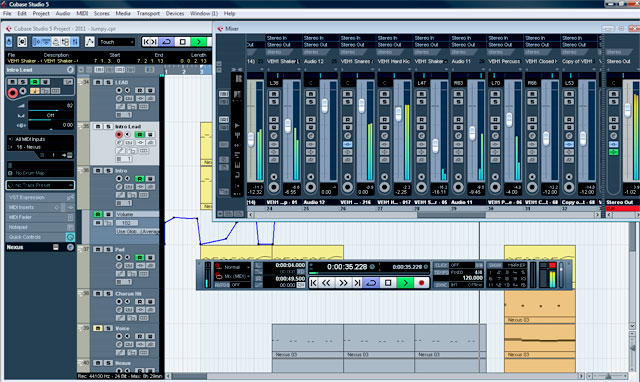This screenshot has height=382, width=640.
Task: Unmute the Voice track
Action: click(98, 328)
